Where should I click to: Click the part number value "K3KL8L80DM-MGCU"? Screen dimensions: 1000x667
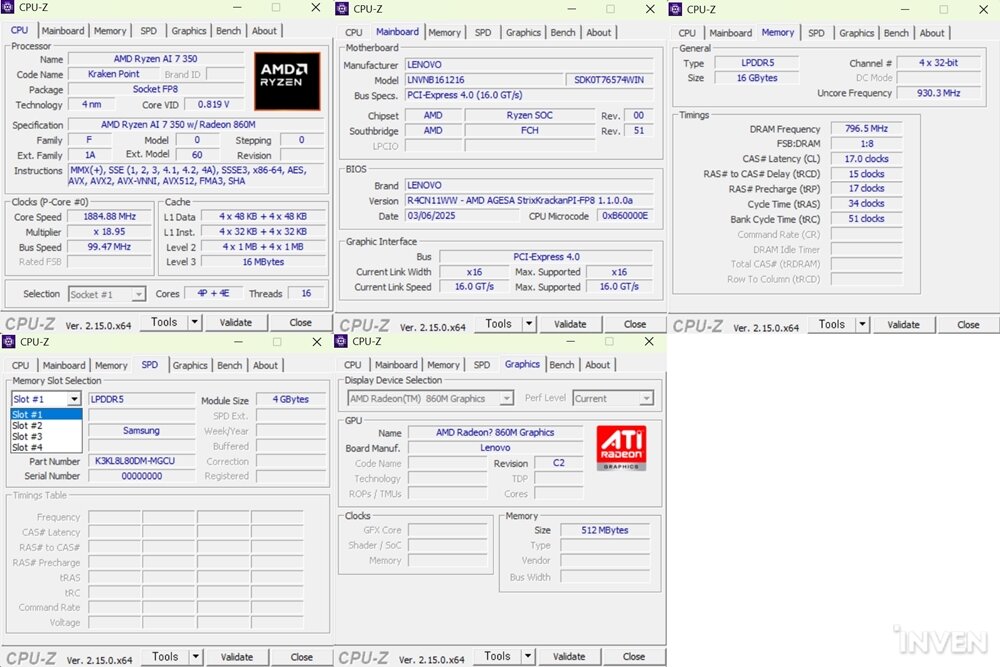pyautogui.click(x=141, y=461)
